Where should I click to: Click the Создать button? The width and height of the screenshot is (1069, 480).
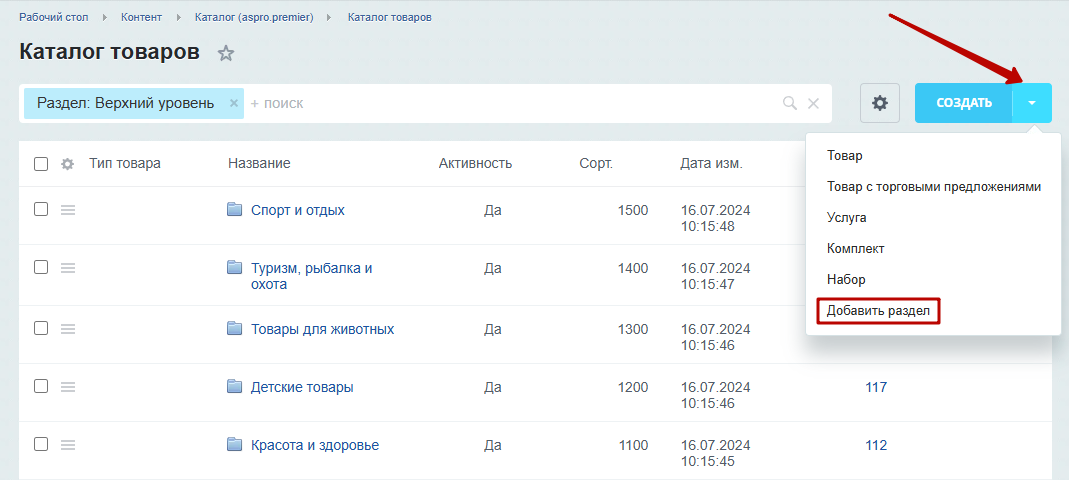coord(963,103)
